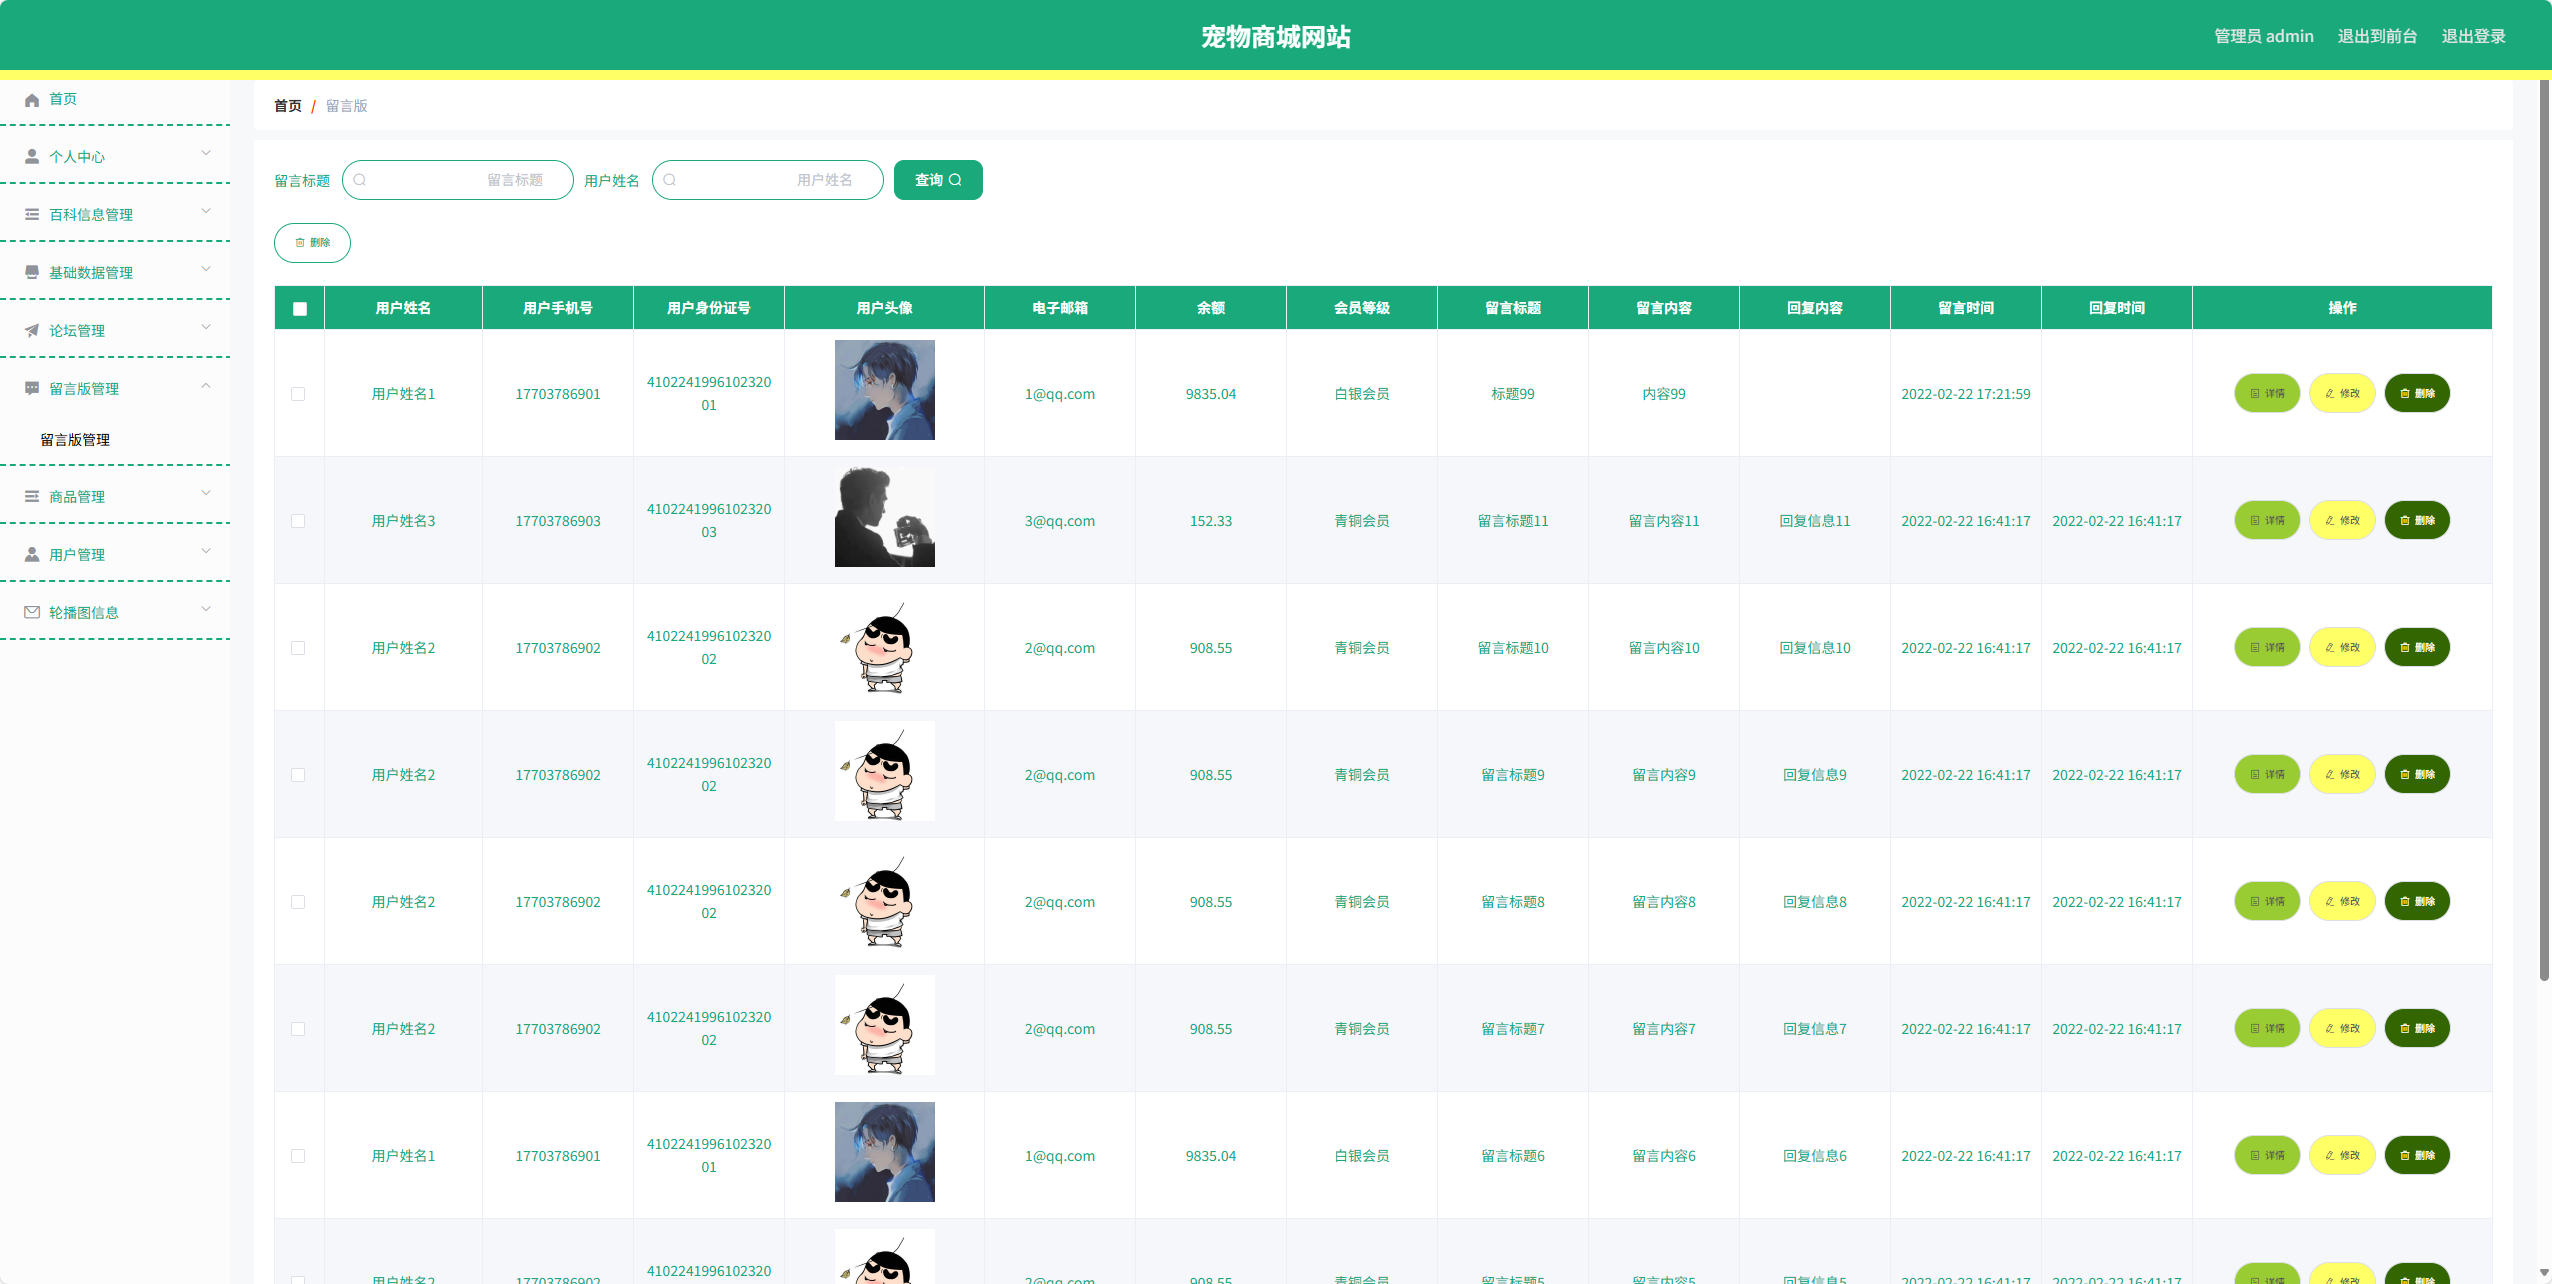This screenshot has height=1284, width=2552.
Task: Click magnifier icon in 留言标题 search box
Action: [x=360, y=181]
